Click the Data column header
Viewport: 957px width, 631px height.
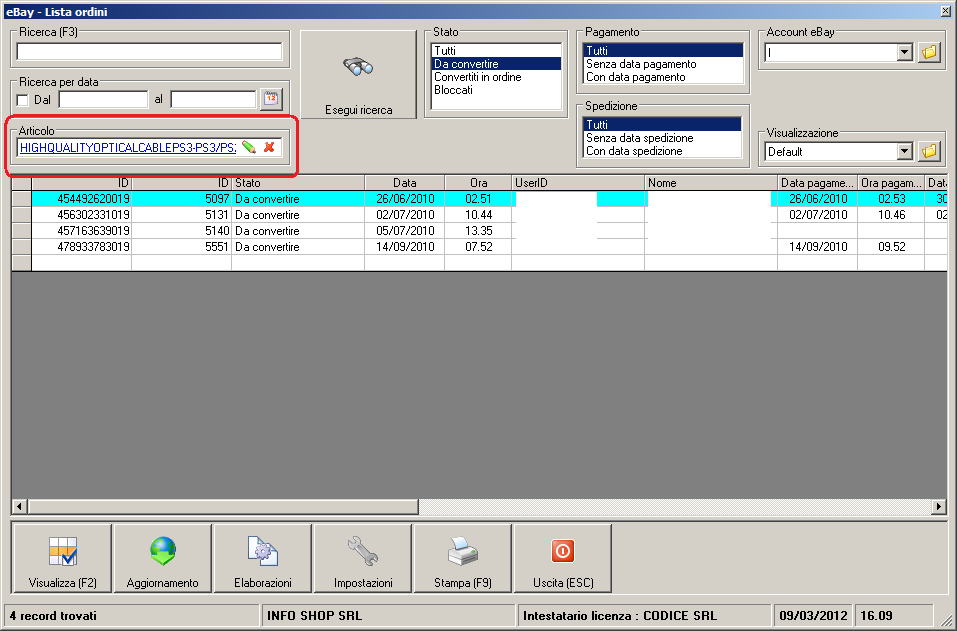point(405,182)
